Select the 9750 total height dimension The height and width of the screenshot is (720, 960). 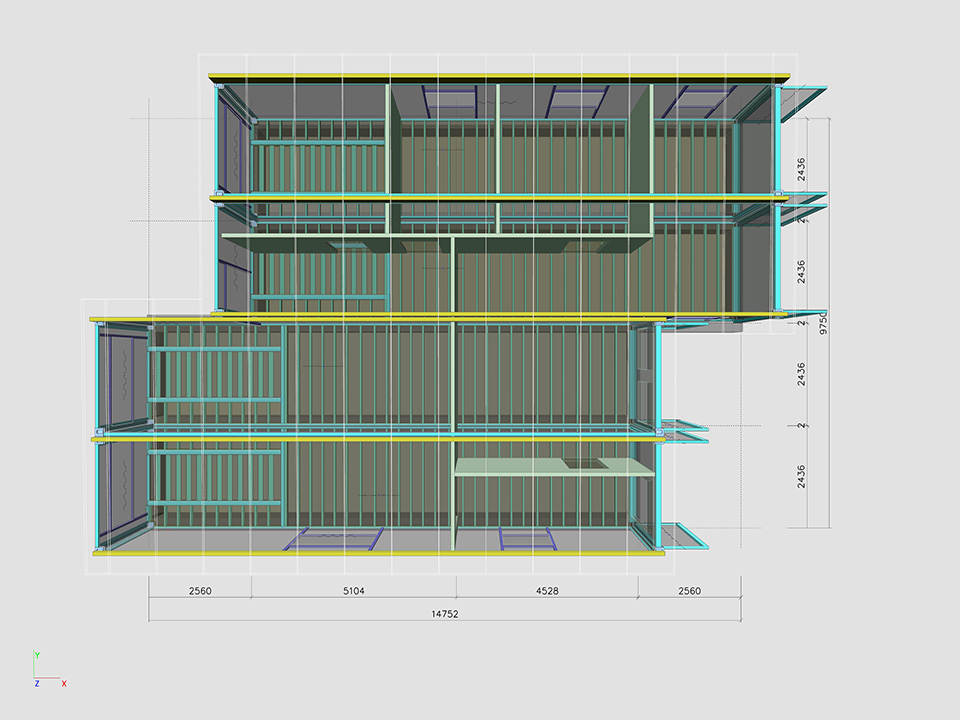tap(823, 324)
